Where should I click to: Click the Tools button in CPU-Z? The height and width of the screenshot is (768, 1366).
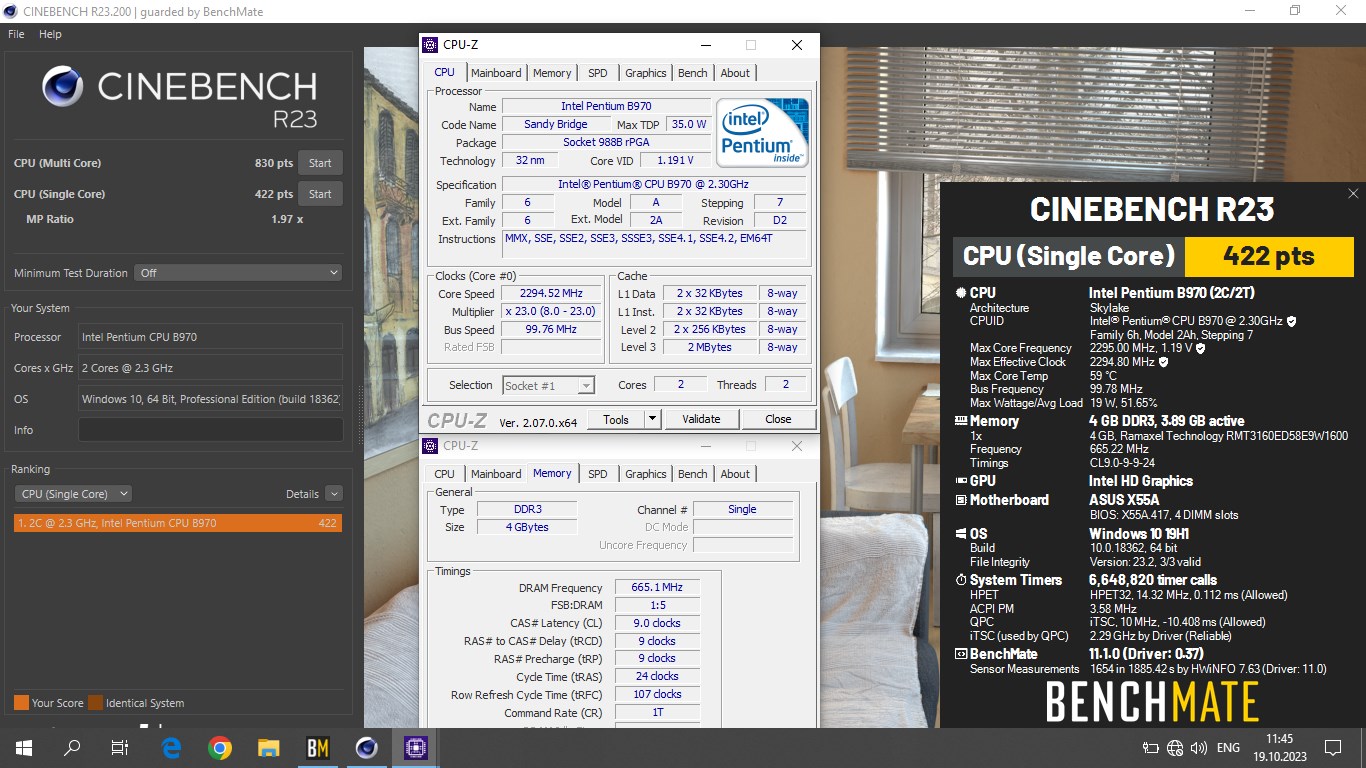(x=616, y=419)
